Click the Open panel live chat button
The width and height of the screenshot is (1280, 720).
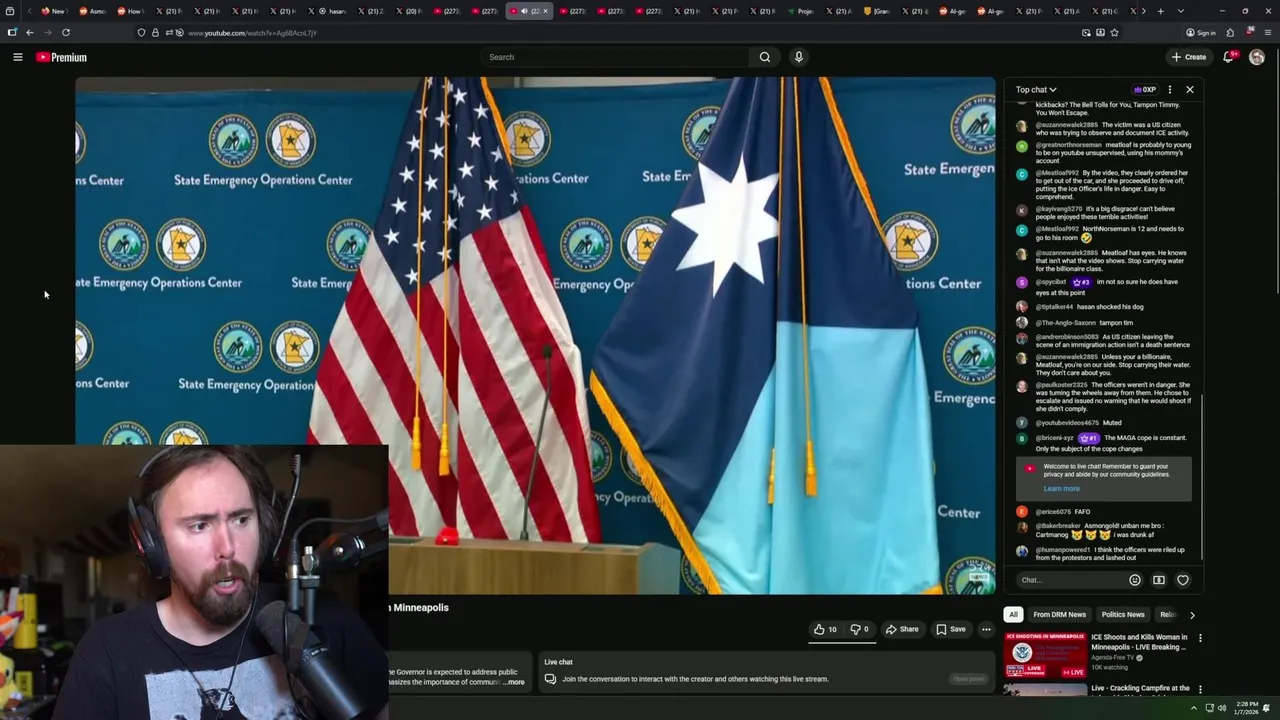968,679
